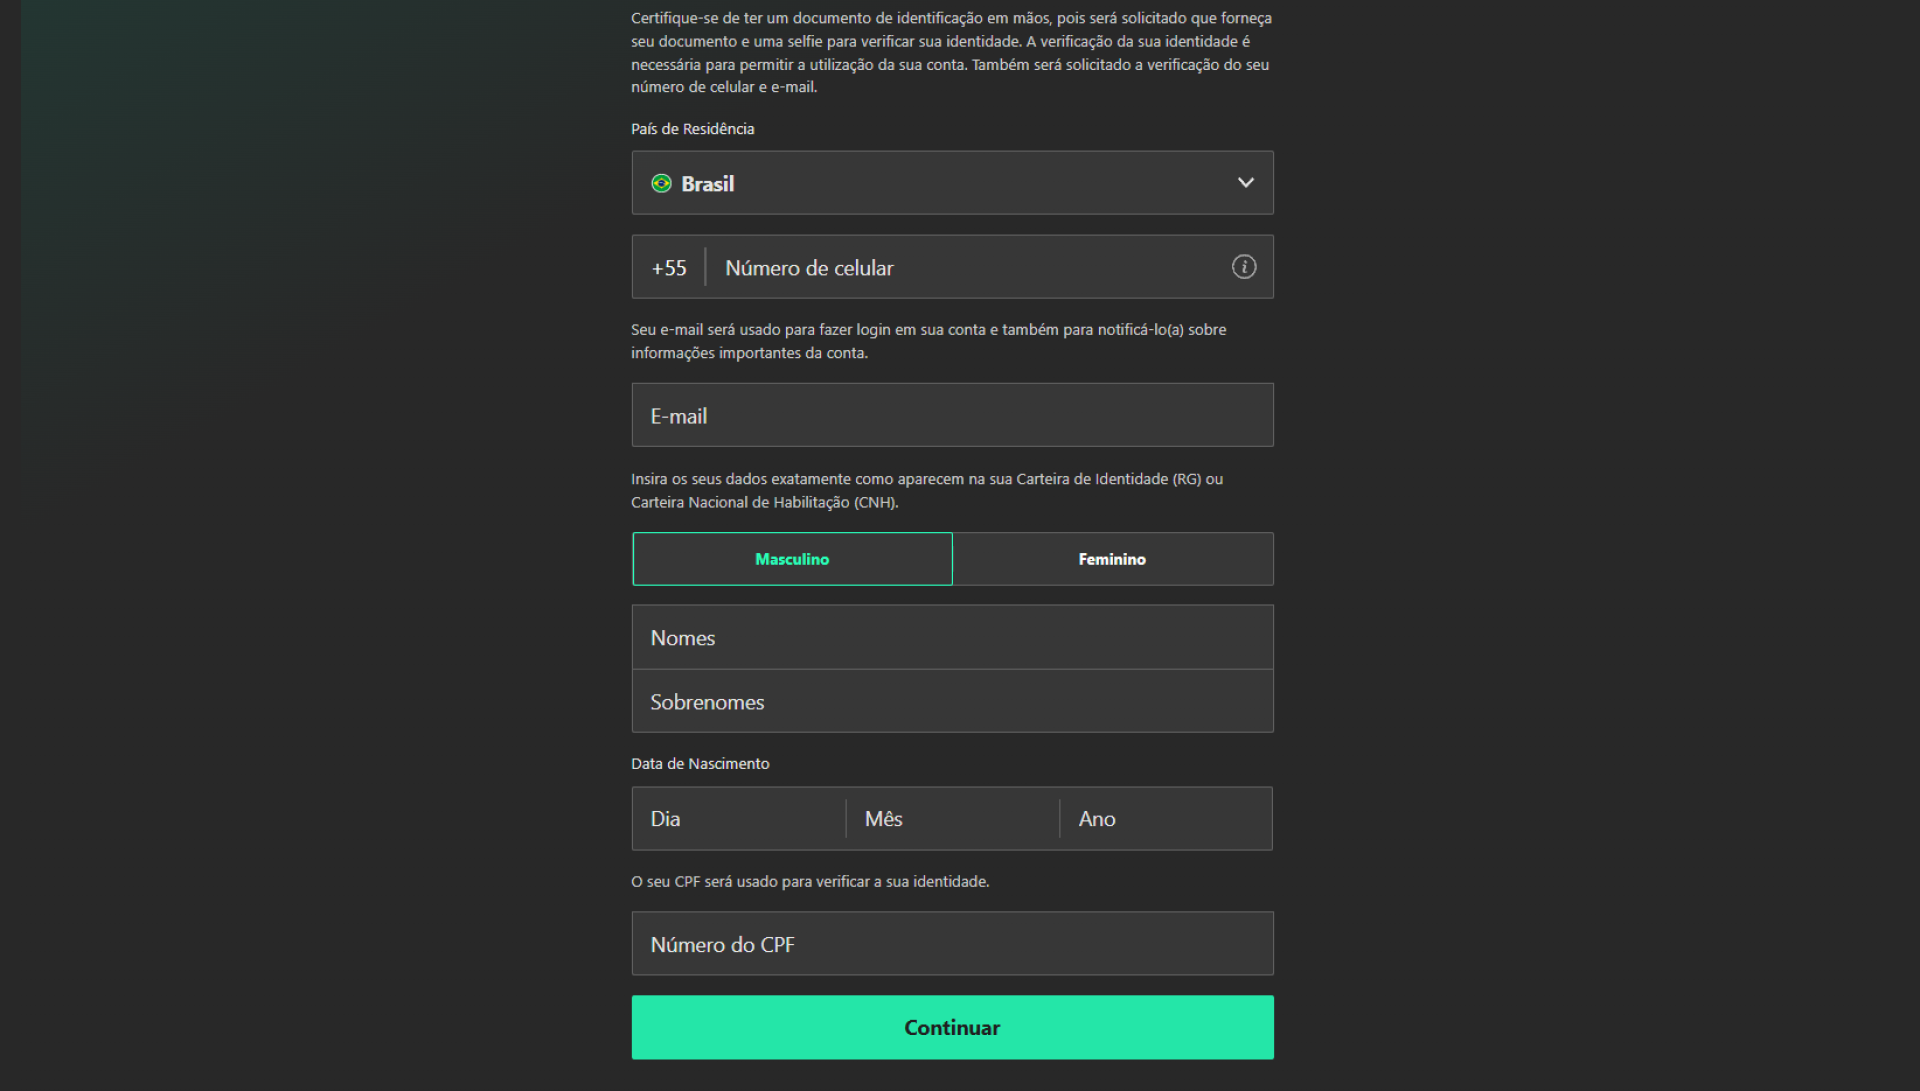Click the +55 country code prefix
1920x1091 pixels.
[x=669, y=268]
